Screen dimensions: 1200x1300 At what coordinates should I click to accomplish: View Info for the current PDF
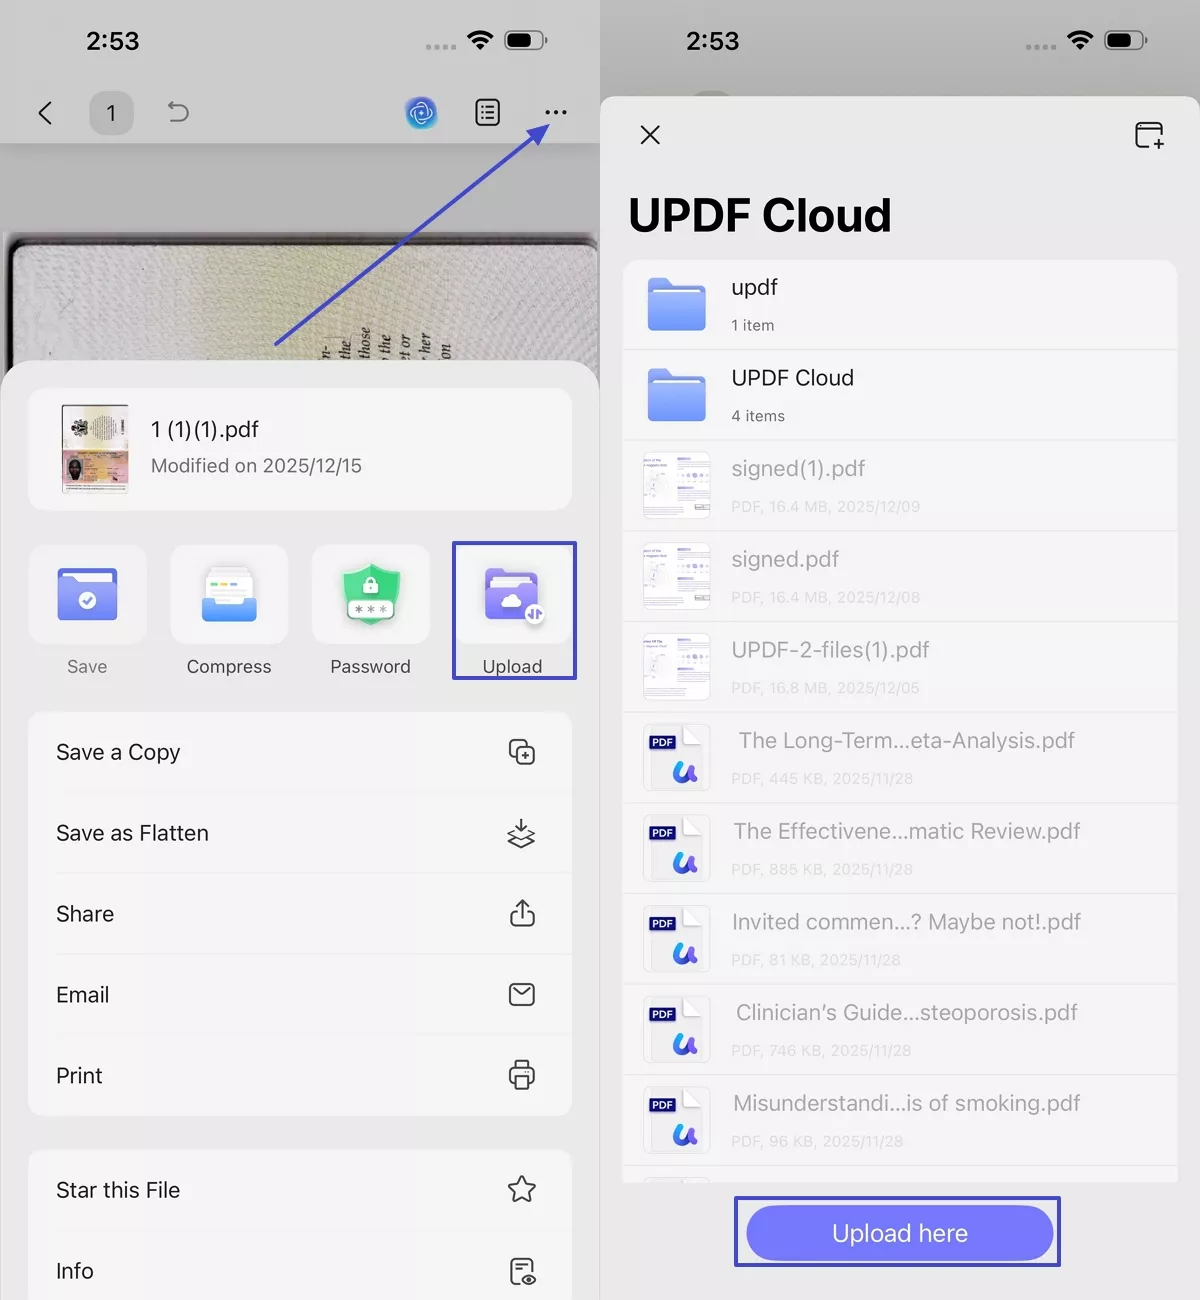click(x=299, y=1270)
